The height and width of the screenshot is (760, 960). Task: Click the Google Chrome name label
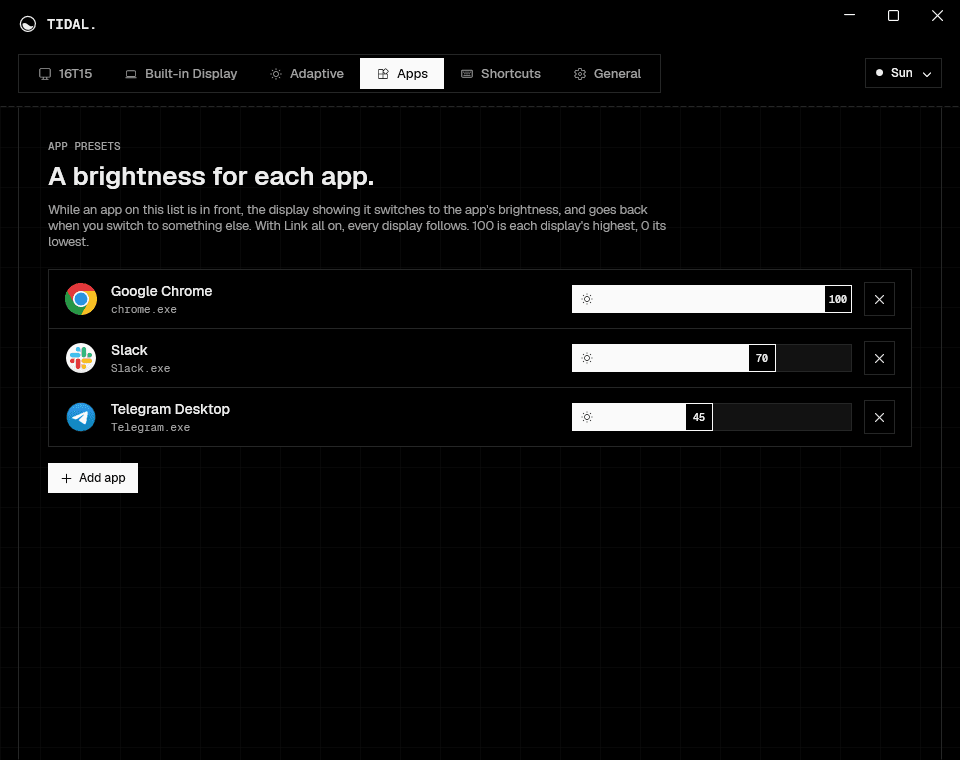(x=161, y=292)
